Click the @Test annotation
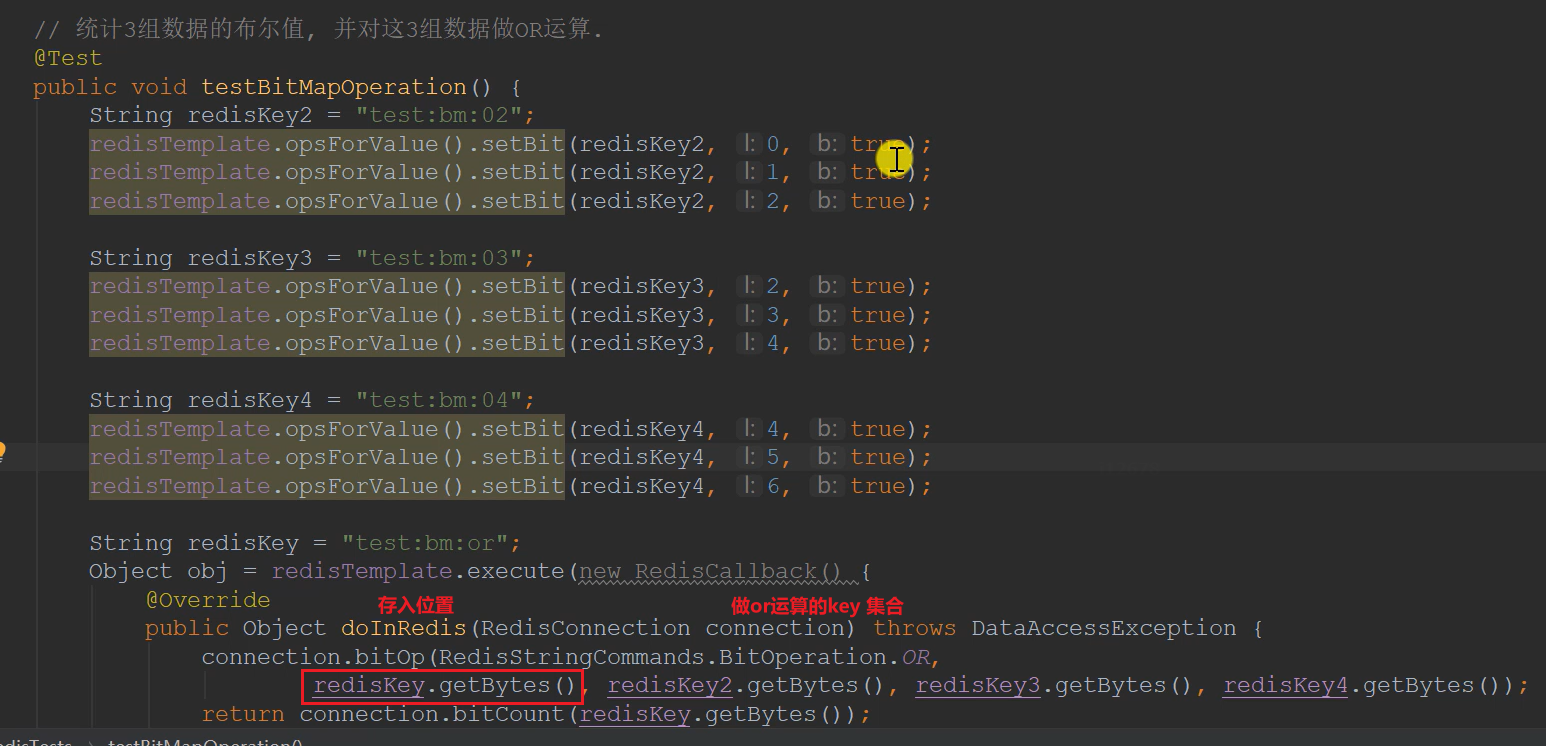Viewport: 1546px width, 746px height. 68,58
